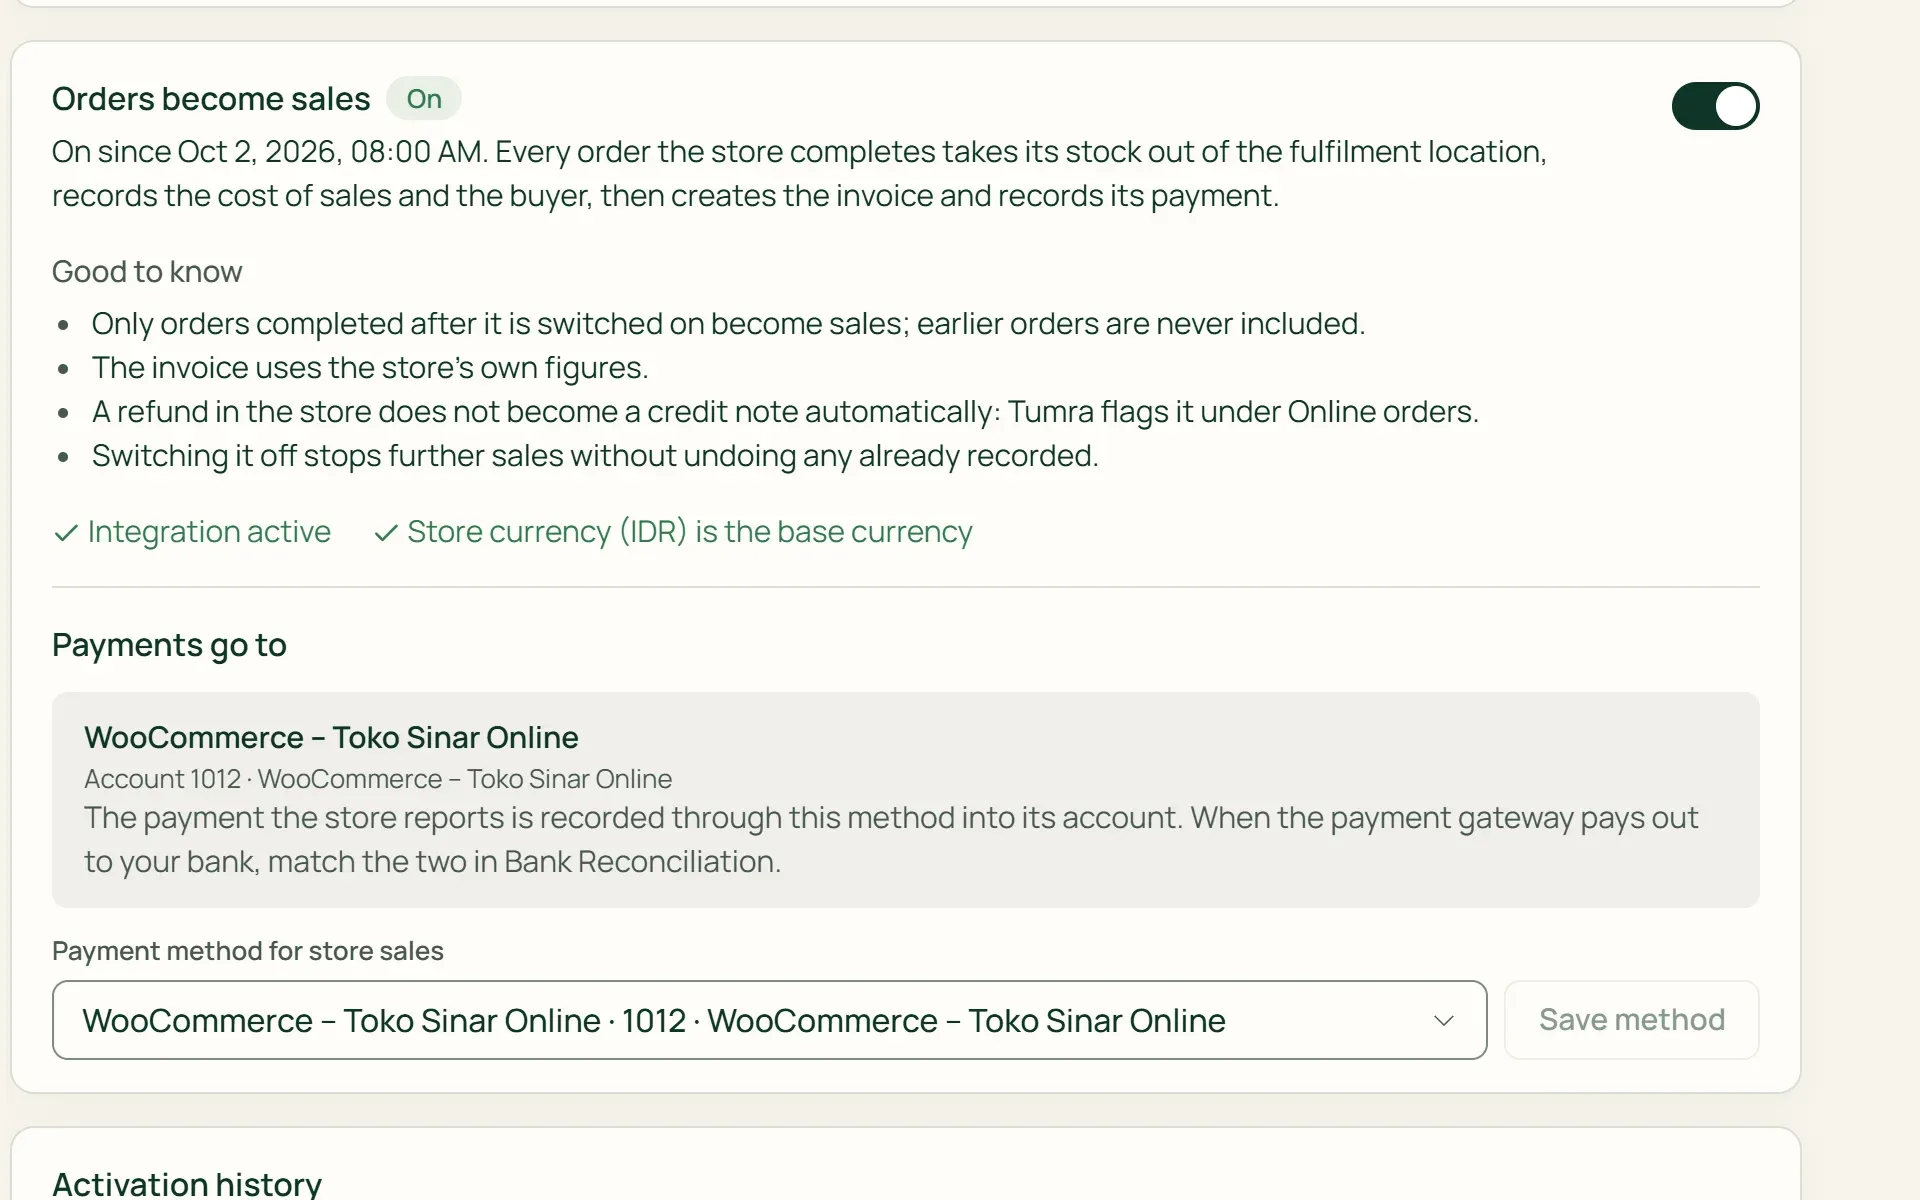1920x1200 pixels.
Task: Click the Account 1012 subtitle line
Action: click(x=378, y=779)
